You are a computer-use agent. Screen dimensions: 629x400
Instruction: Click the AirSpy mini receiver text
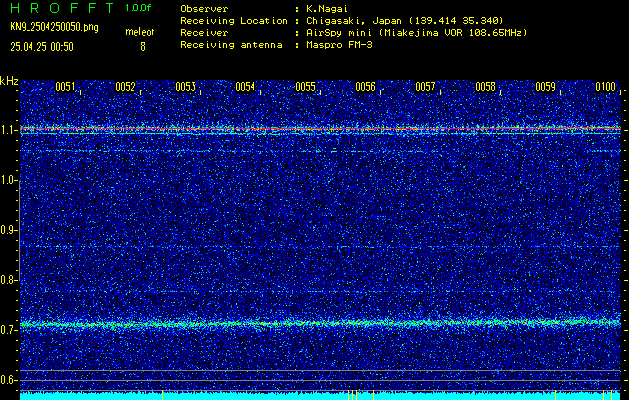point(417,33)
